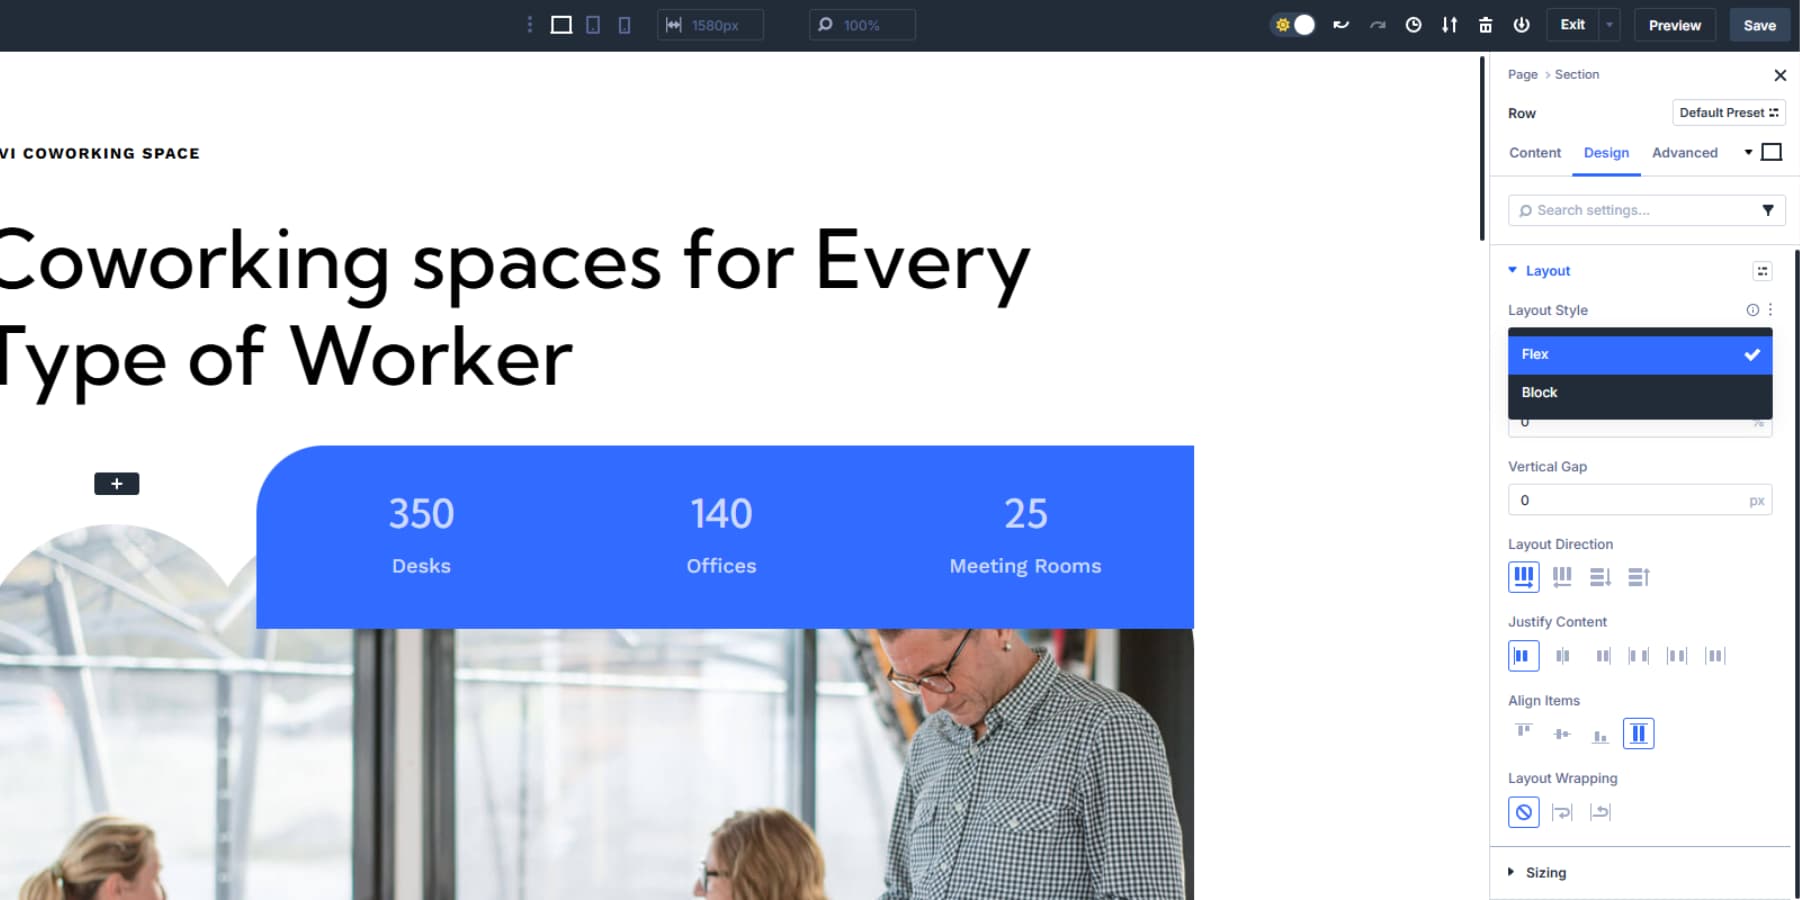Open the import/export portability arrows

[1449, 25]
